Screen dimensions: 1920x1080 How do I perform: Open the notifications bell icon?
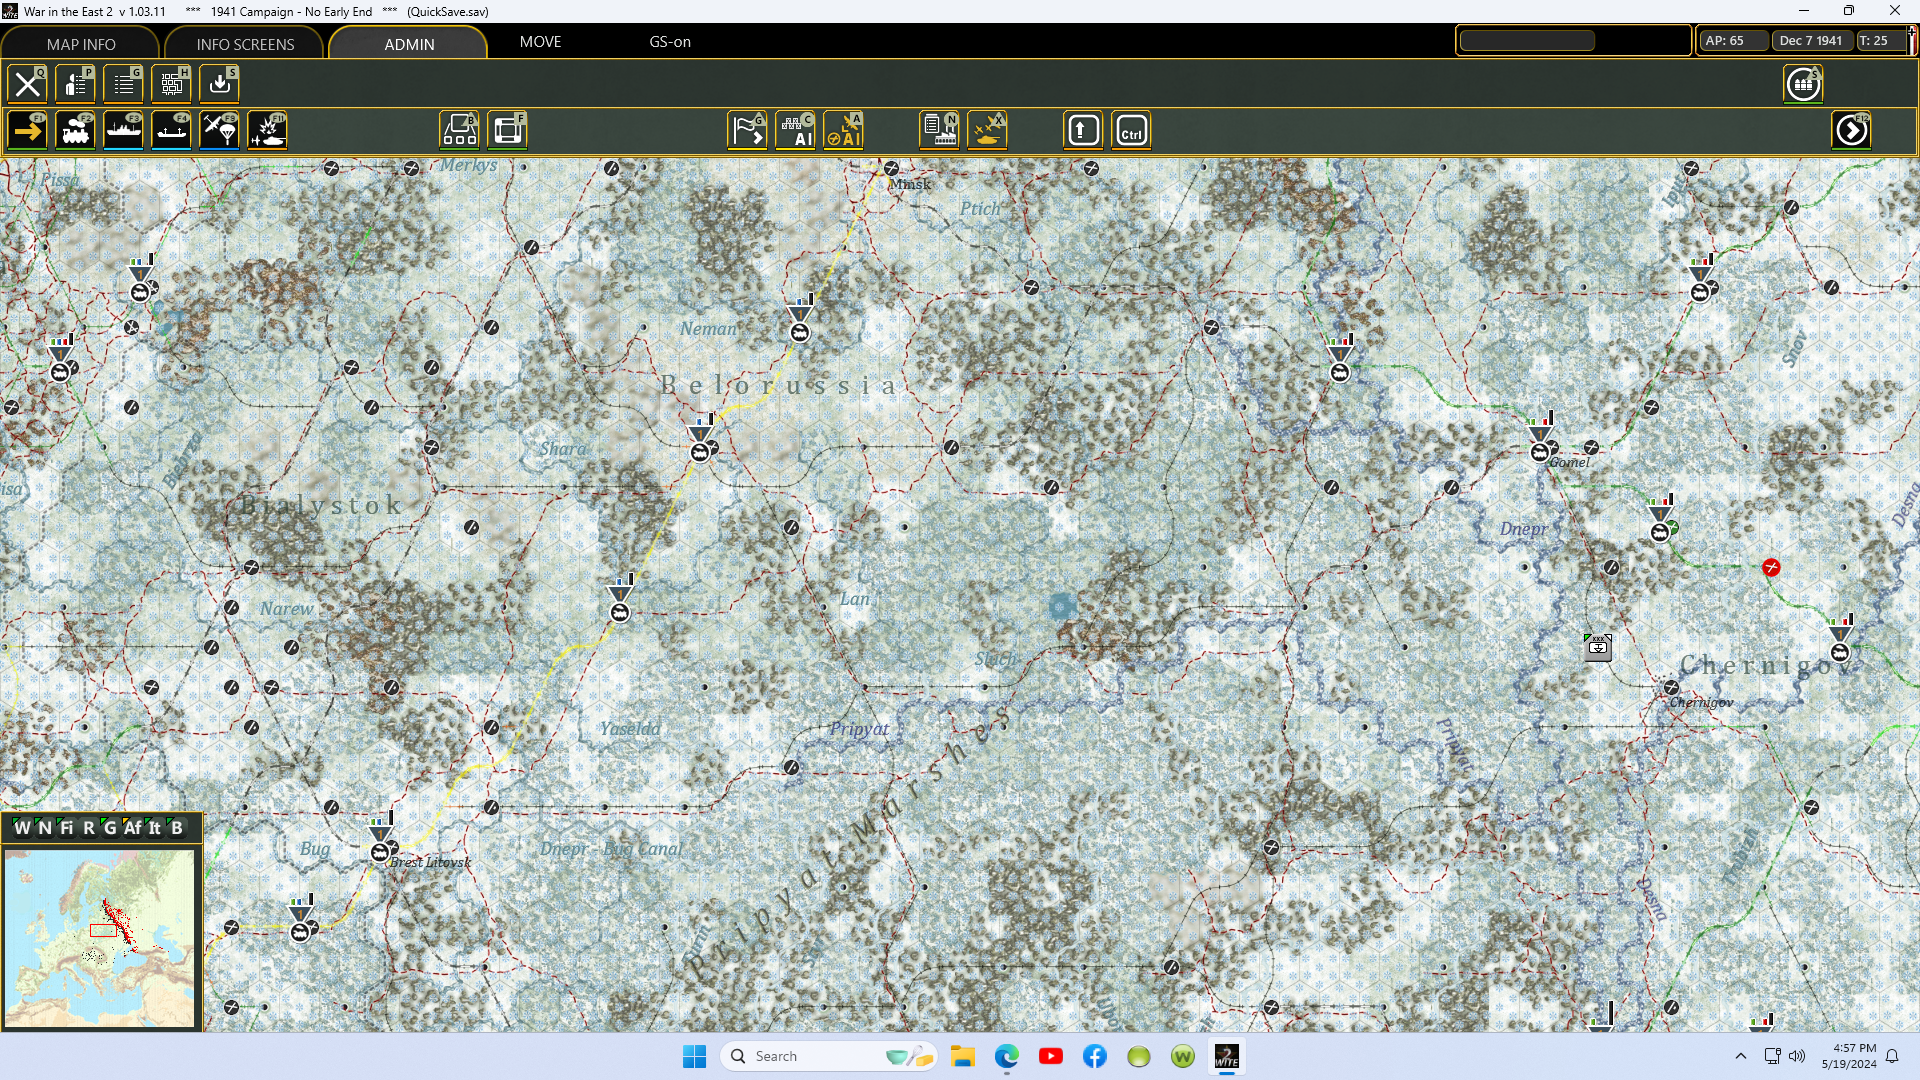[x=1892, y=1056]
